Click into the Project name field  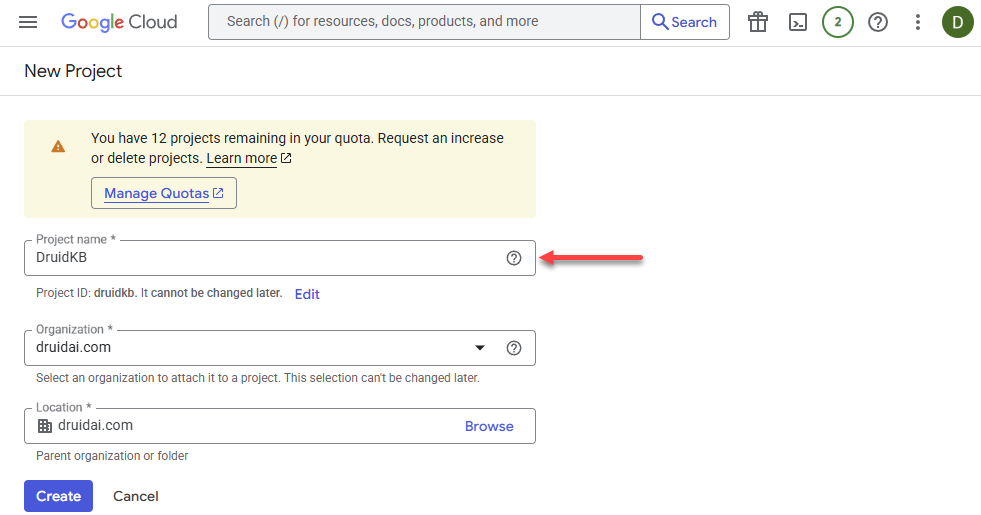[x=280, y=258]
